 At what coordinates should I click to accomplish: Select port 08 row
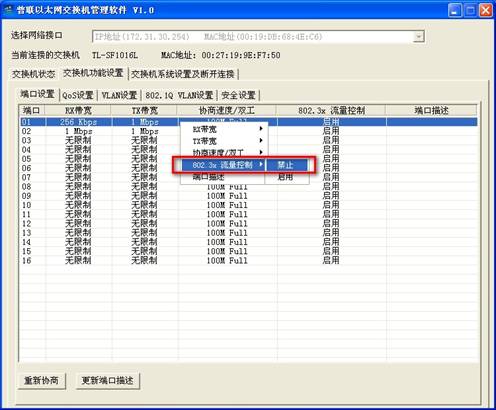pyautogui.click(x=248, y=187)
